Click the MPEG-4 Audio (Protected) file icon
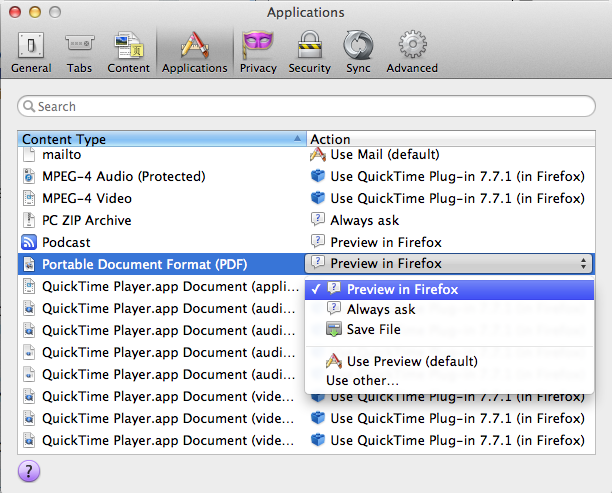Screen dimensions: 612x493 tap(29, 176)
